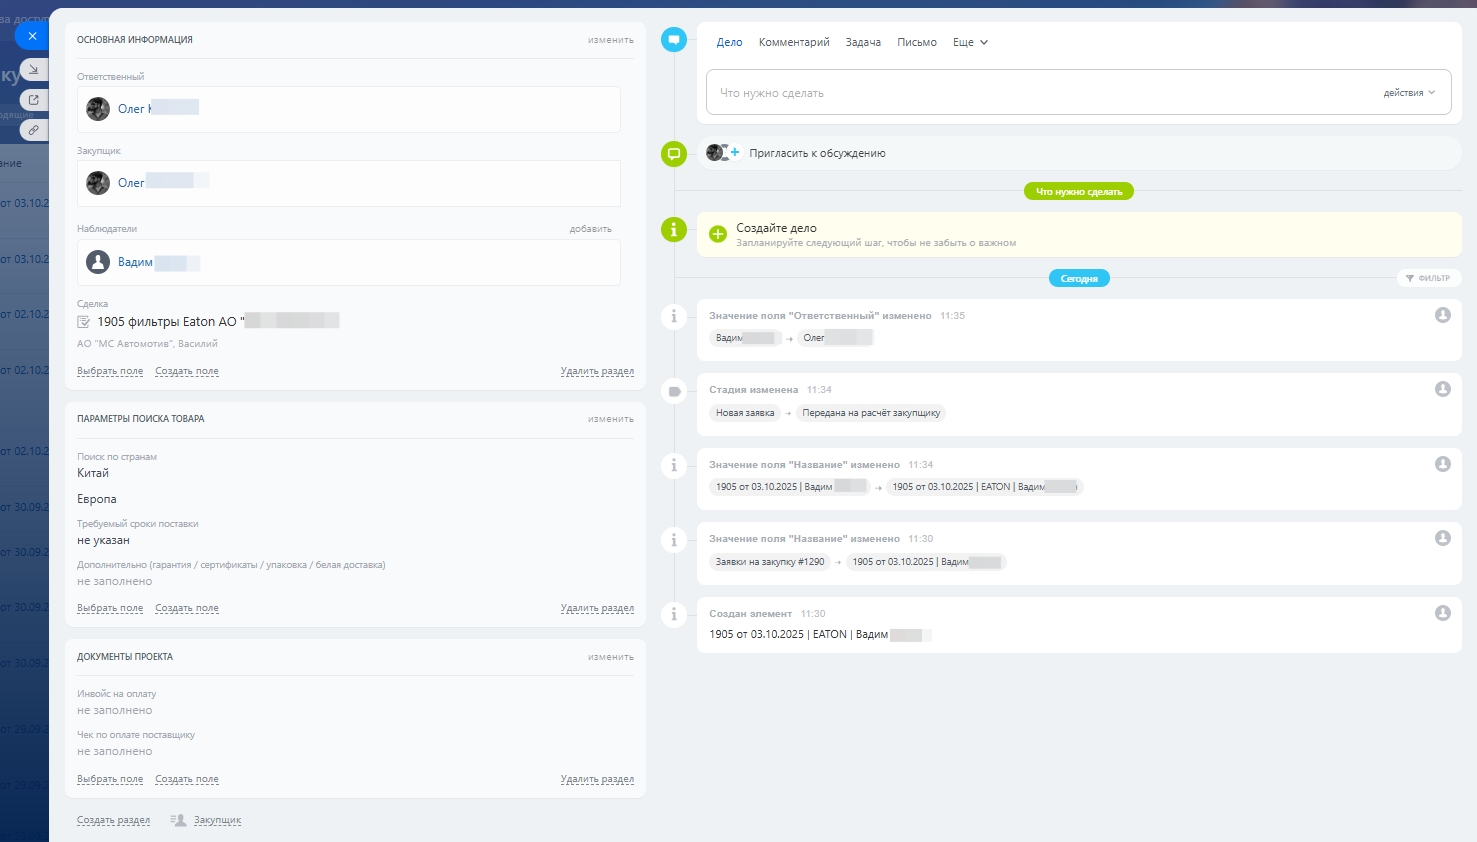Click the document icon next to deal 1905

point(84,322)
